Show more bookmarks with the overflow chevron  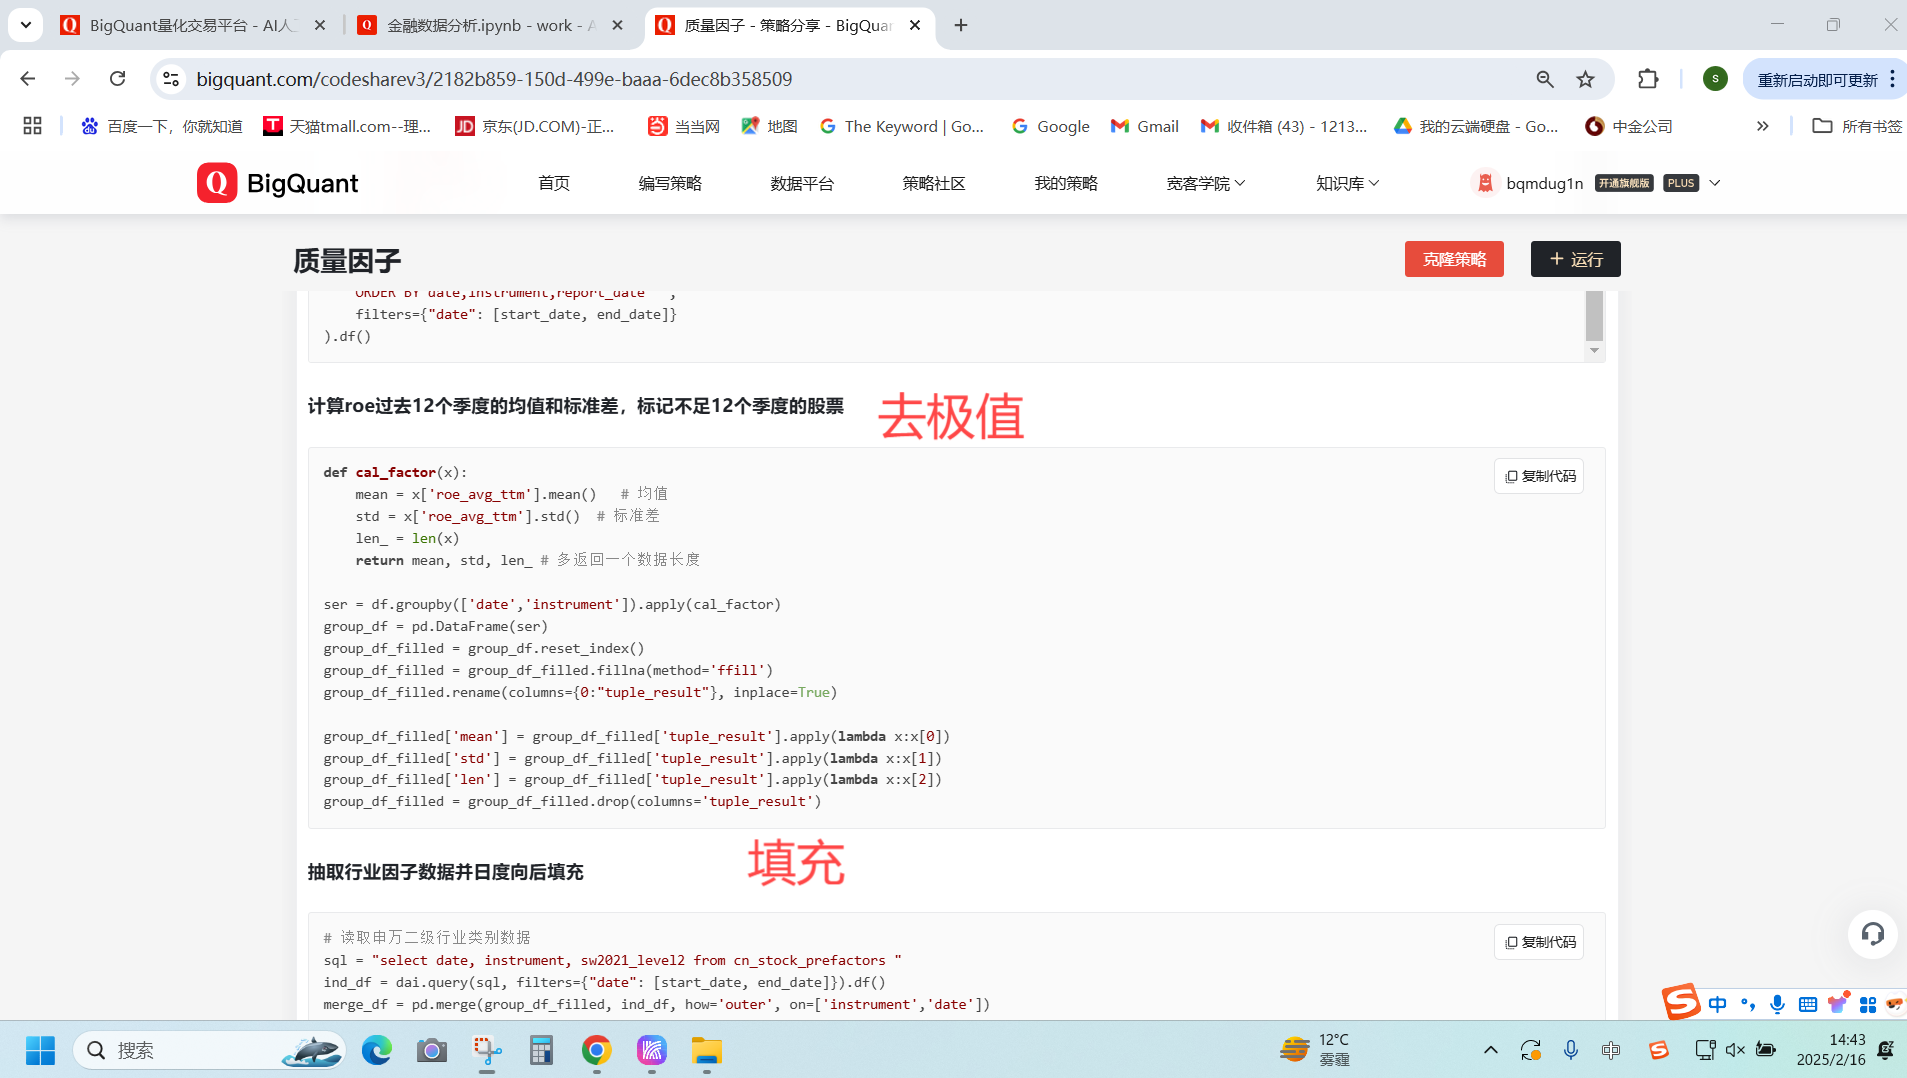tap(1762, 126)
